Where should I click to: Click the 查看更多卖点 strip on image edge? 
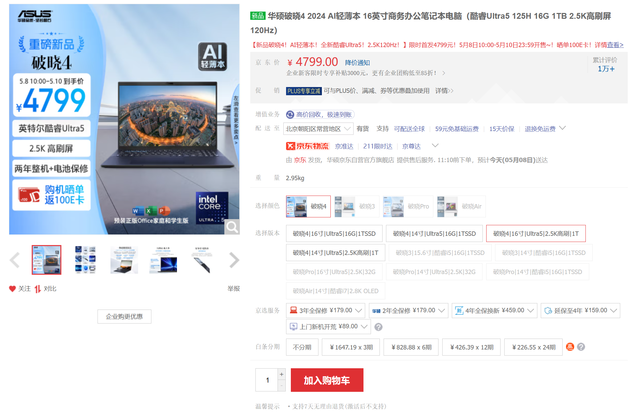pos(236,119)
